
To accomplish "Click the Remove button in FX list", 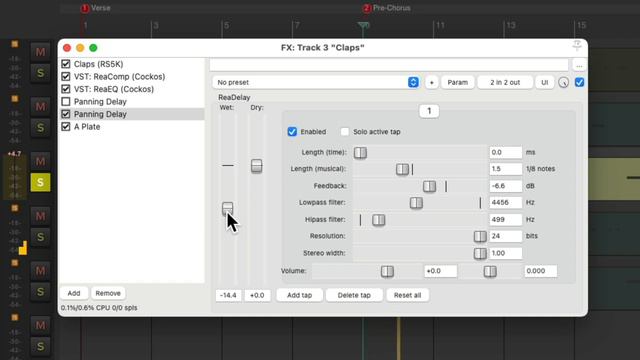I will tap(108, 293).
